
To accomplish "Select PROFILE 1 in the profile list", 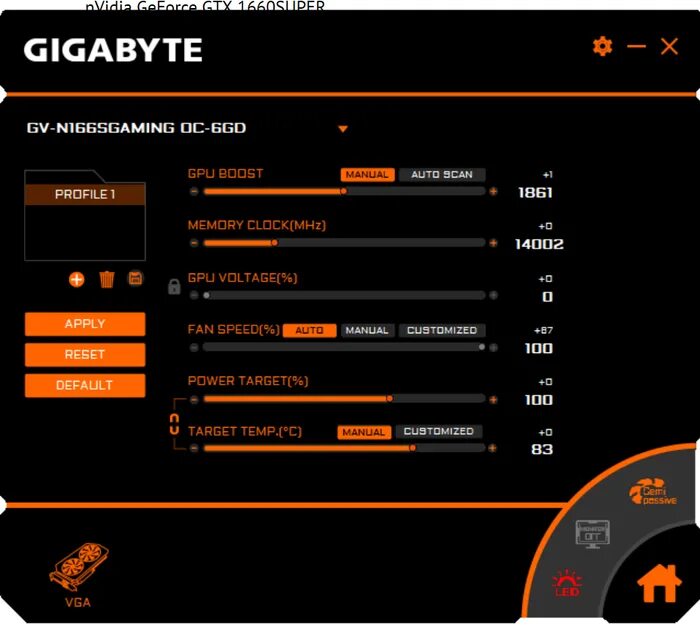I will (85, 194).
